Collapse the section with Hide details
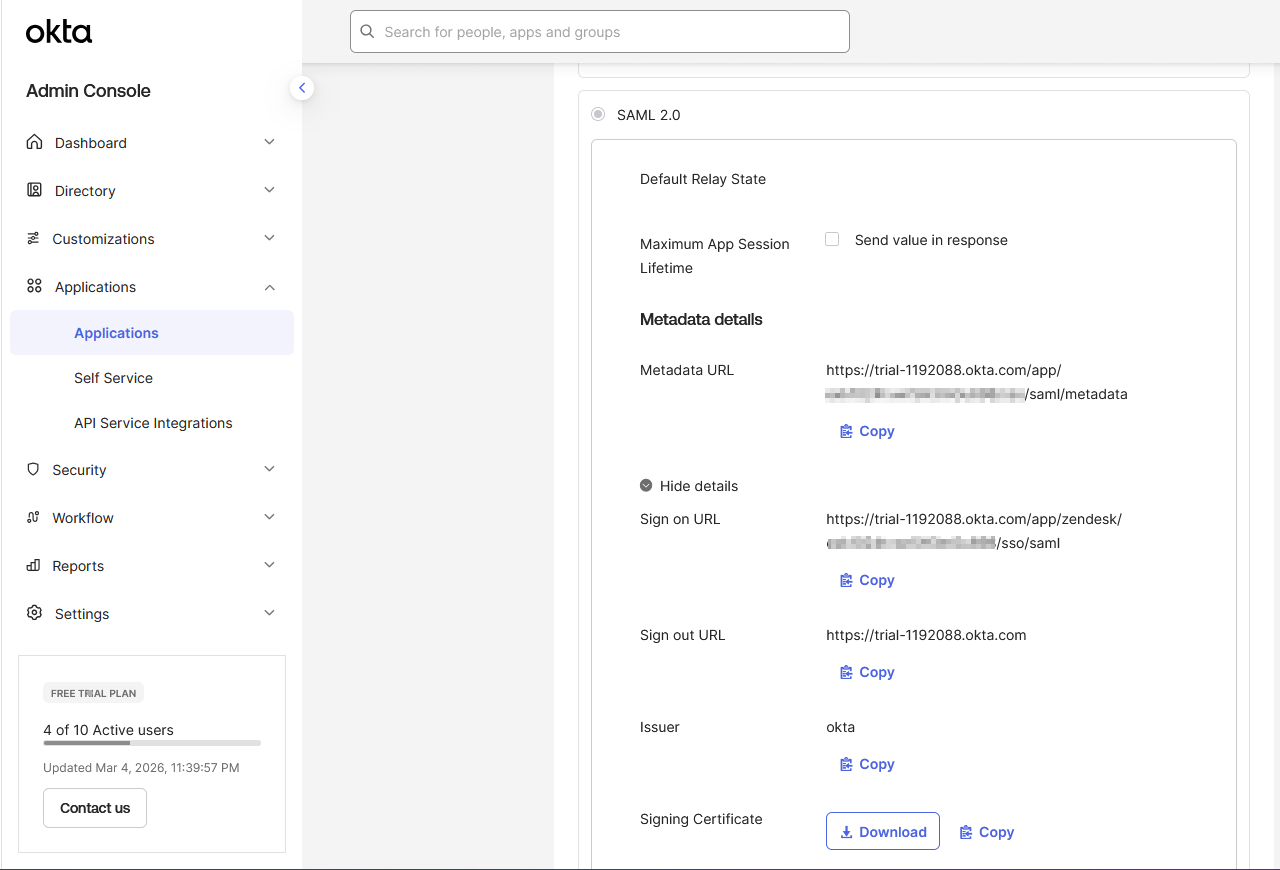 point(689,486)
